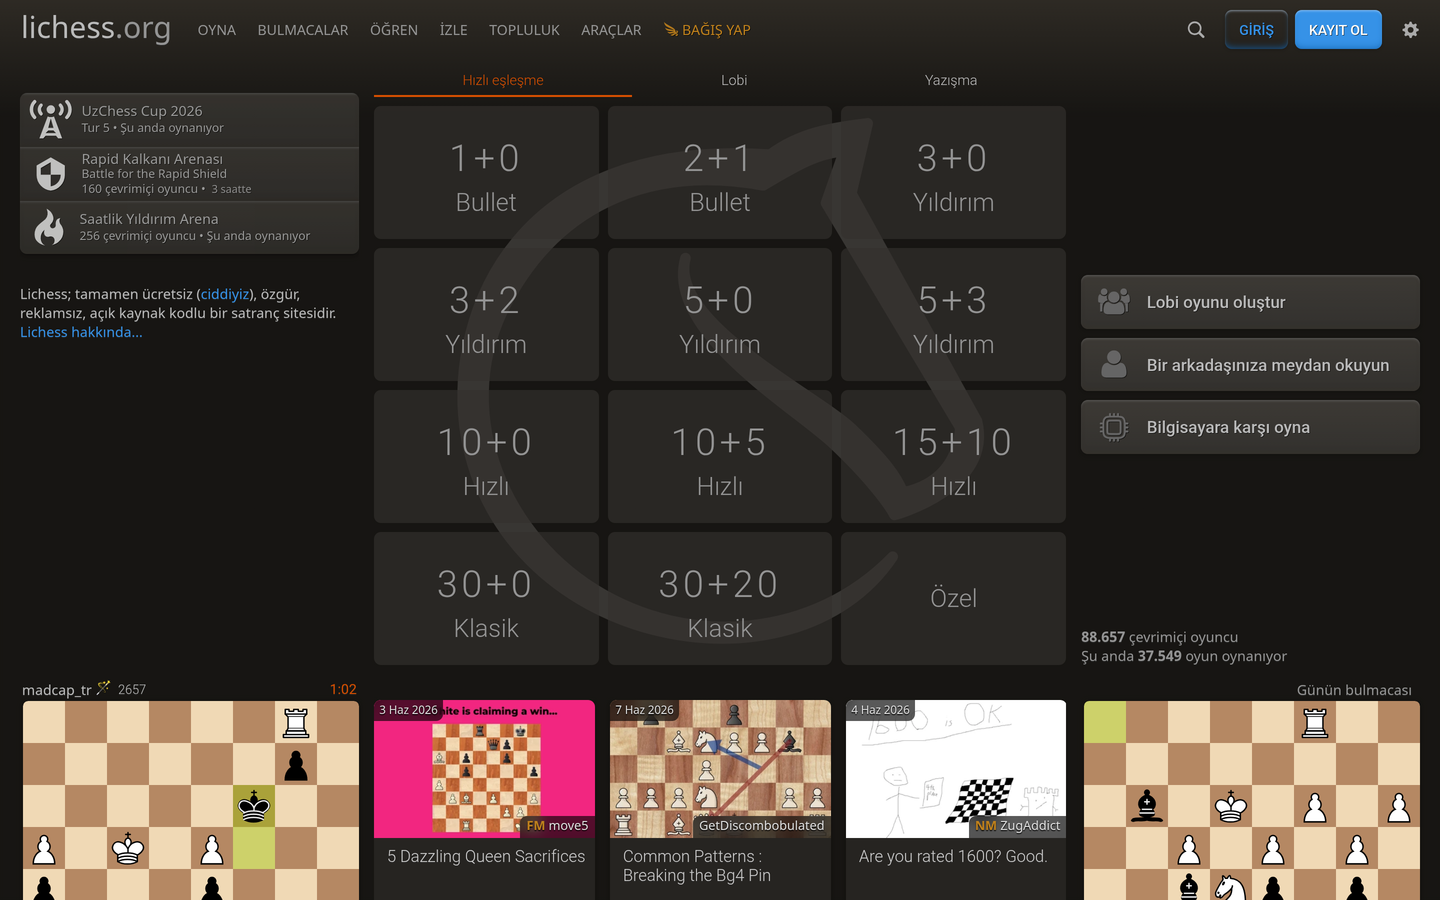Screen dimensions: 1440x900
Task: Open the OYNA menu
Action: tap(217, 30)
